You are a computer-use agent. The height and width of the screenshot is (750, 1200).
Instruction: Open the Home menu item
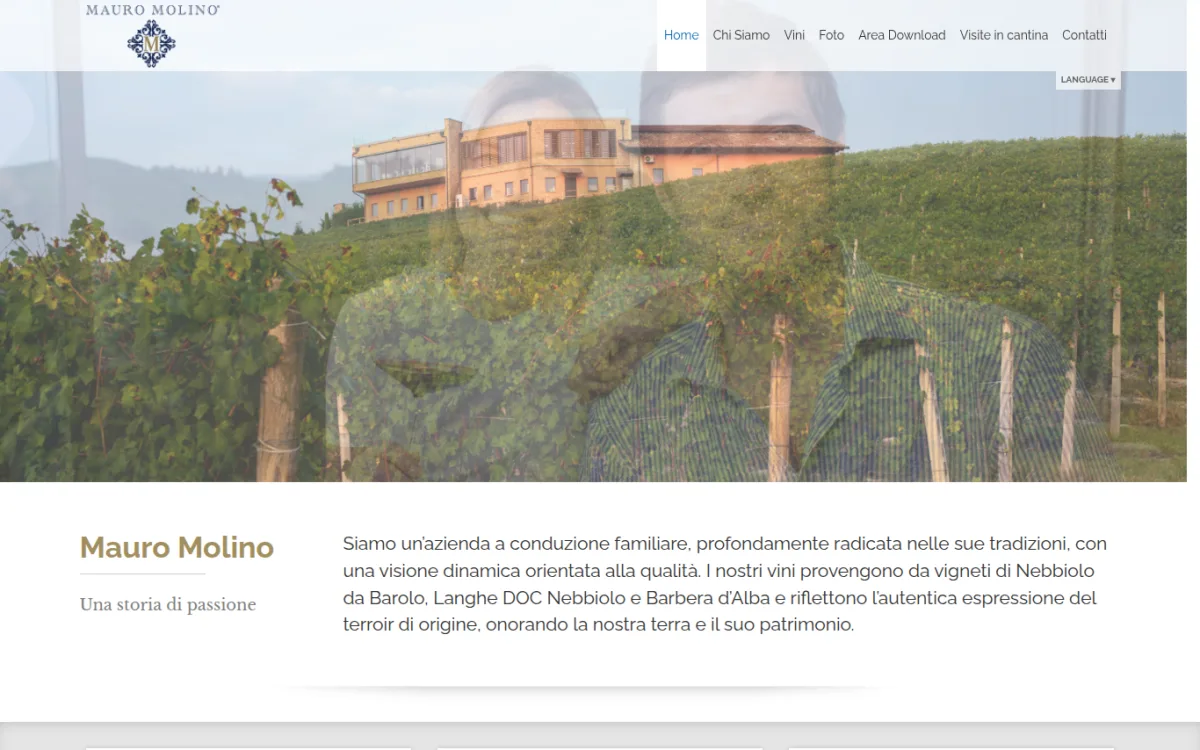coord(681,35)
